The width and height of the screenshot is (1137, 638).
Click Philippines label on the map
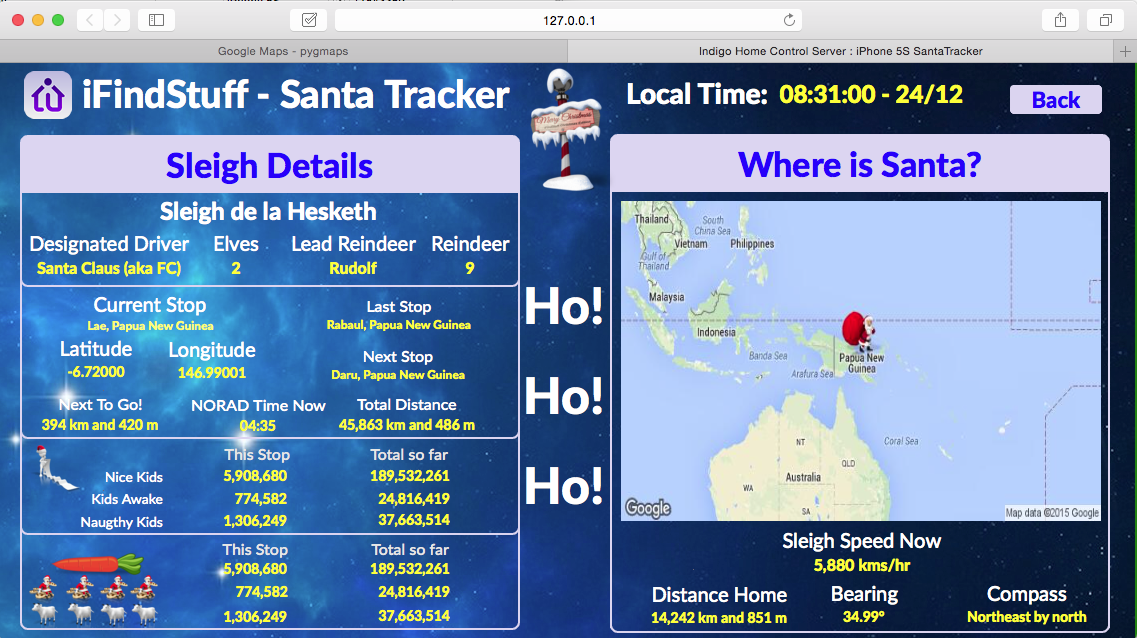pos(752,244)
